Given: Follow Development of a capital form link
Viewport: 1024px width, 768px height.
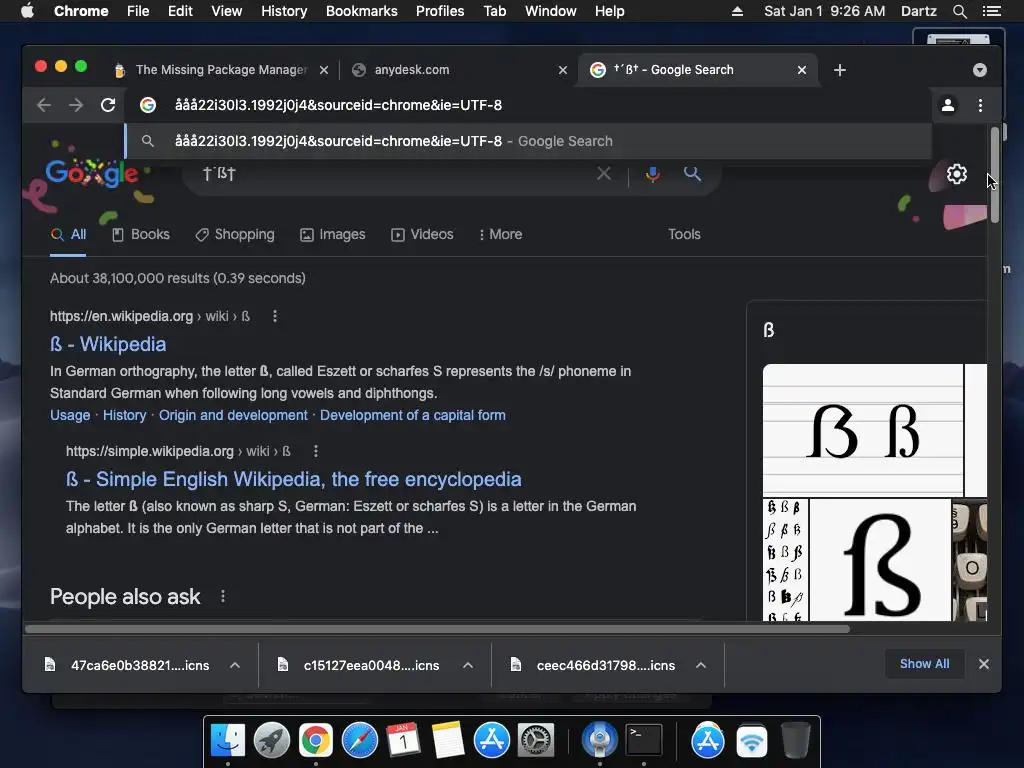Looking at the screenshot, I should 413,415.
